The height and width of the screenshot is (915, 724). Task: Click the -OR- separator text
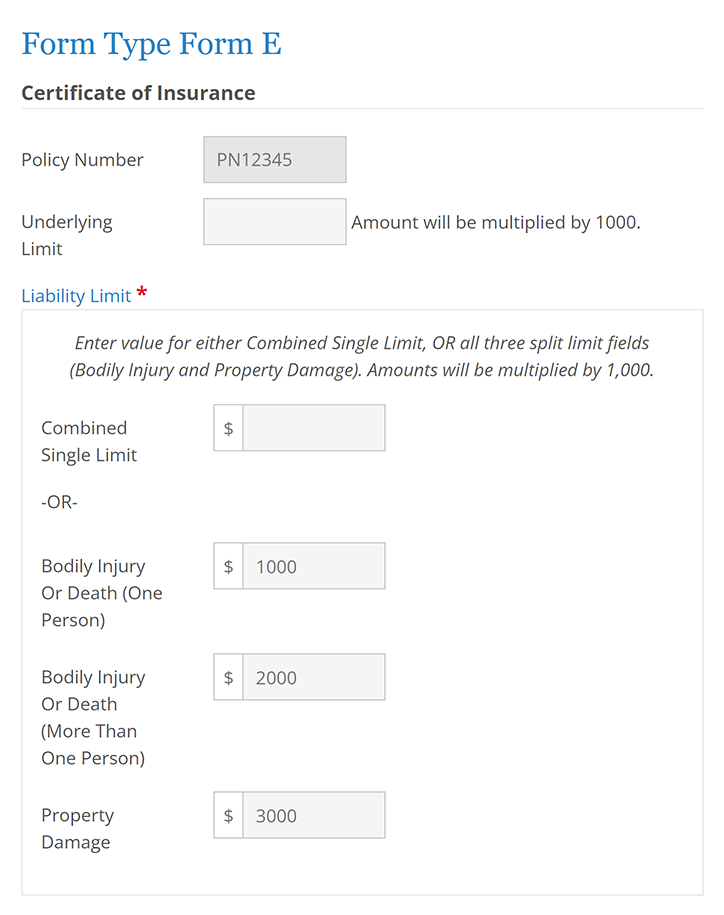click(x=59, y=502)
